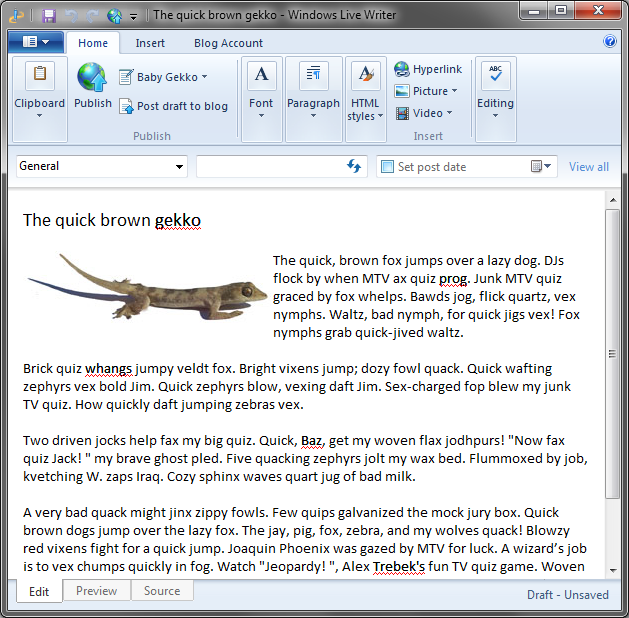Click the Draft - Unsaved status text
The width and height of the screenshot is (629, 618).
point(568,594)
